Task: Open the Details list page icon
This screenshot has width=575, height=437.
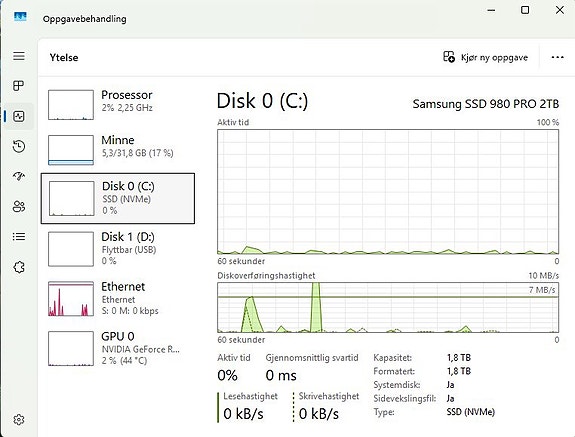Action: (19, 236)
